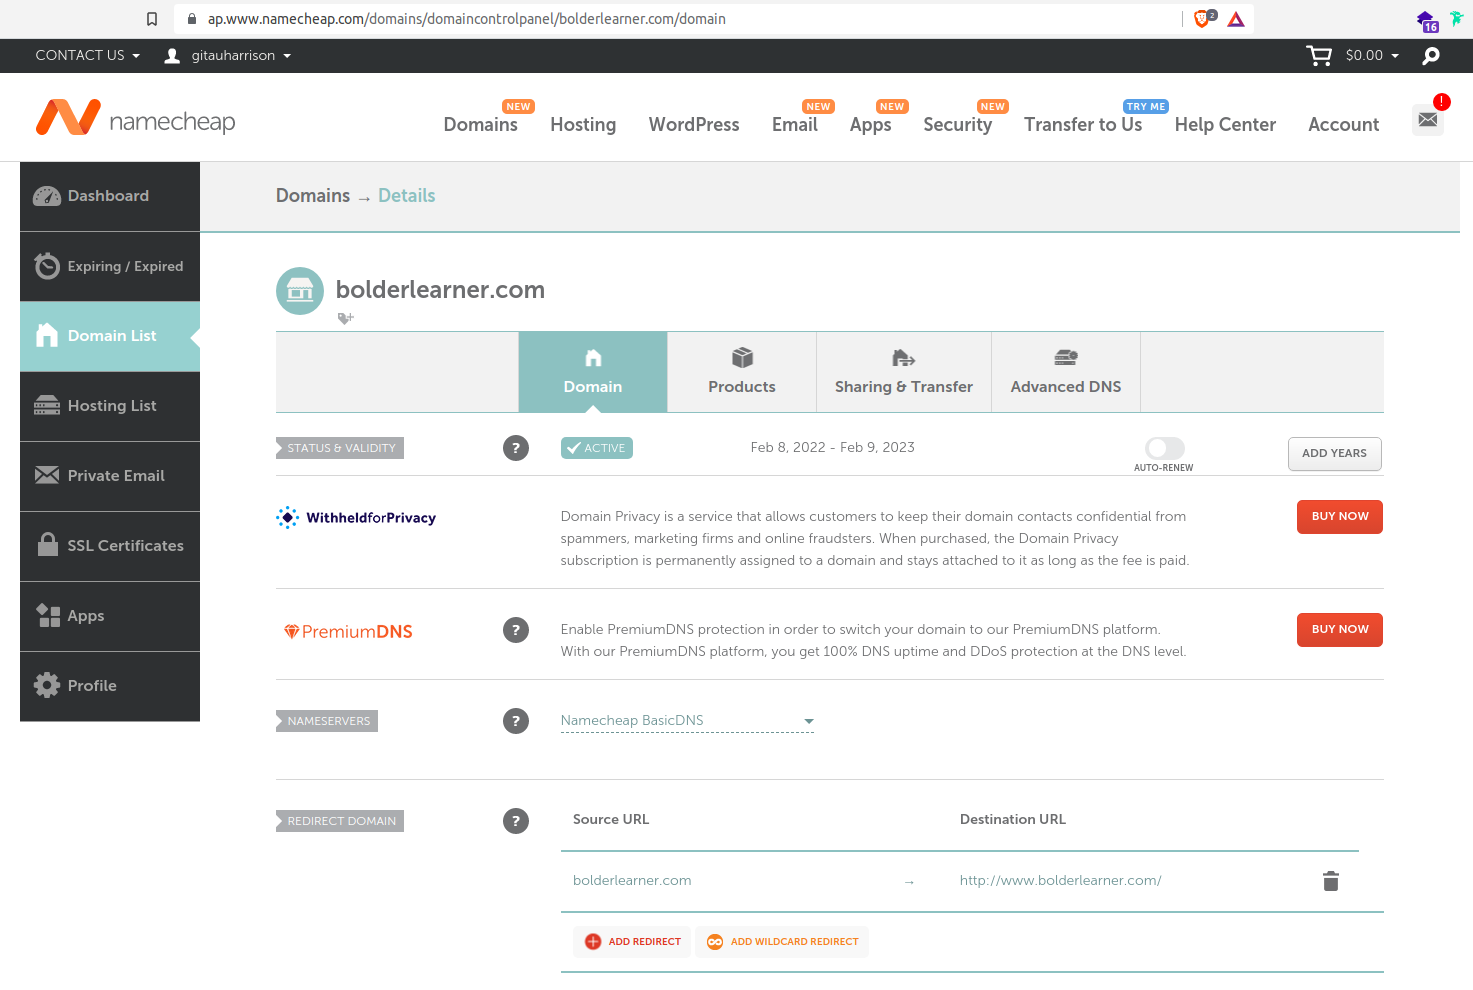Viewport: 1473px width, 990px height.
Task: Open Apps in sidebar
Action: (110, 617)
